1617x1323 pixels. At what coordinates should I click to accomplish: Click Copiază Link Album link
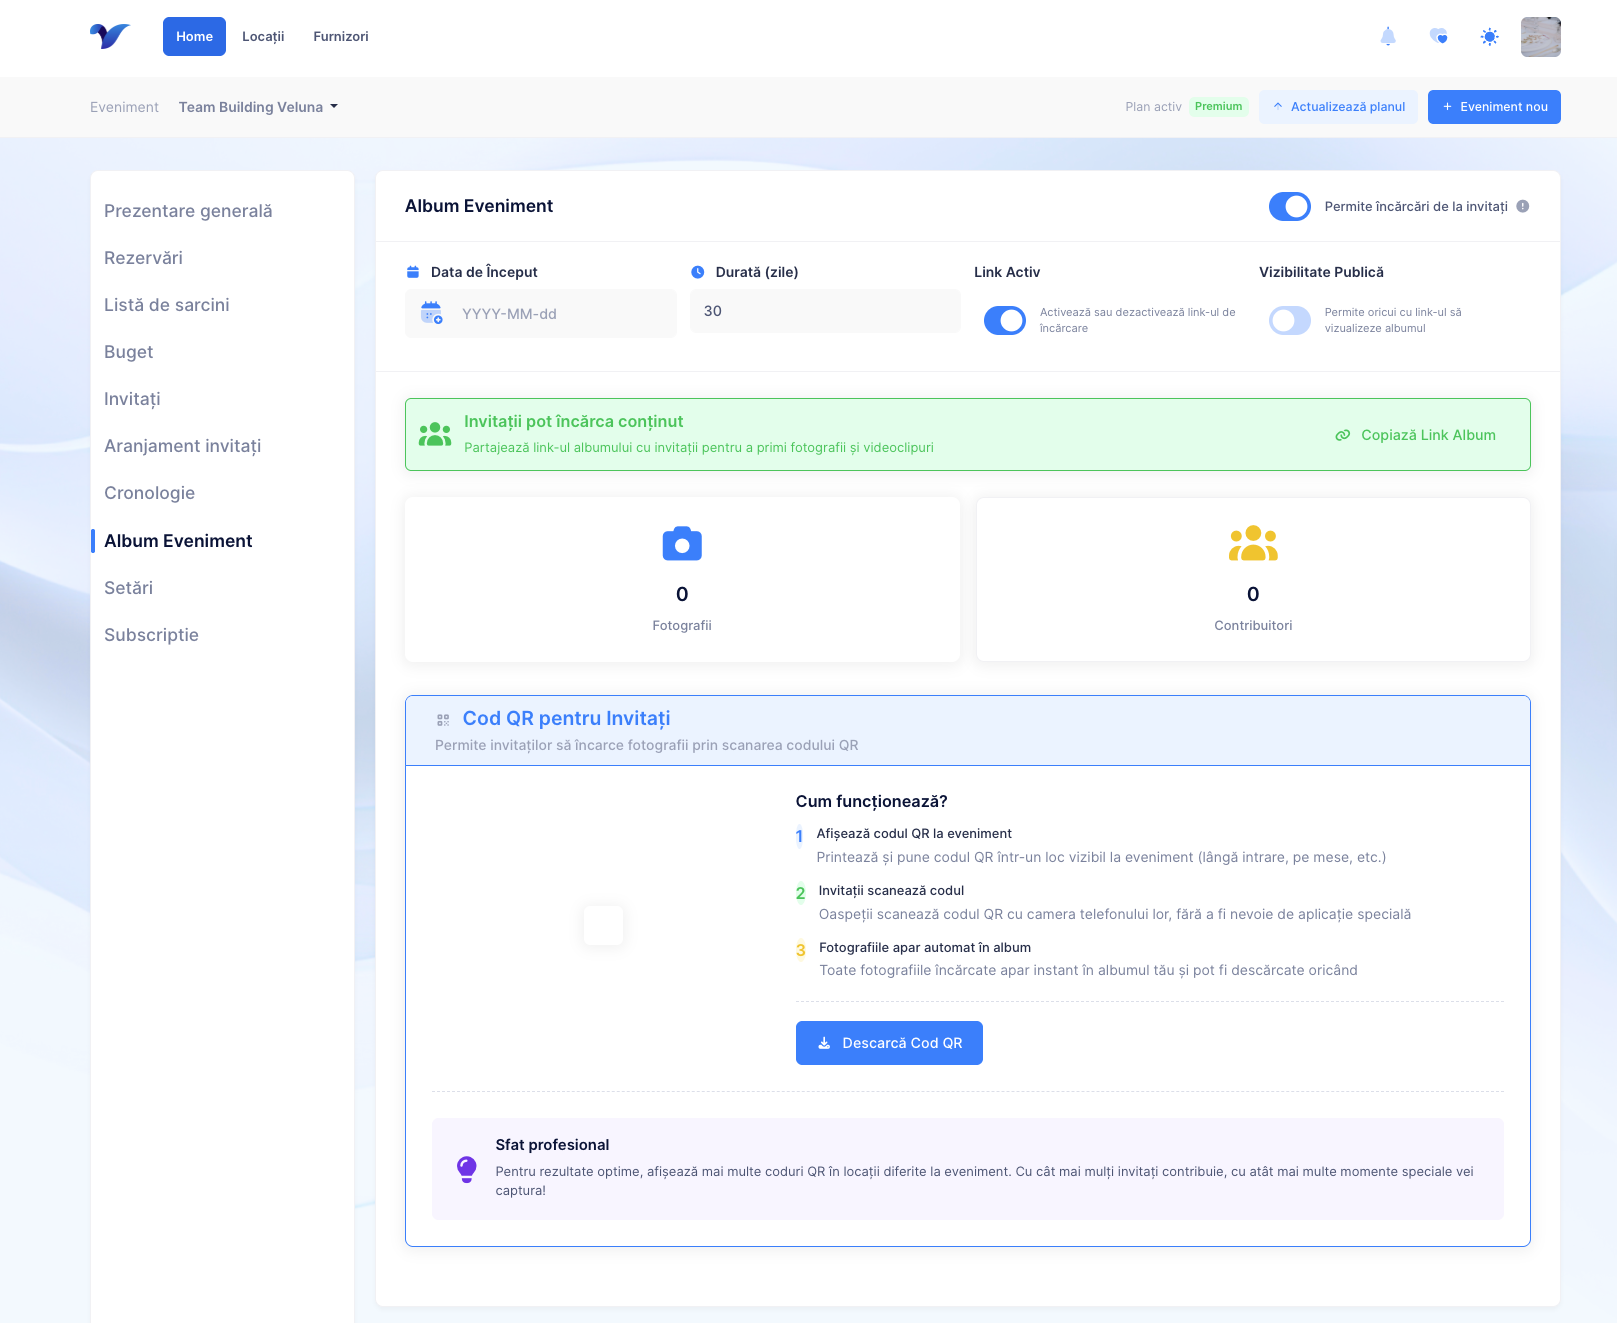point(1416,435)
